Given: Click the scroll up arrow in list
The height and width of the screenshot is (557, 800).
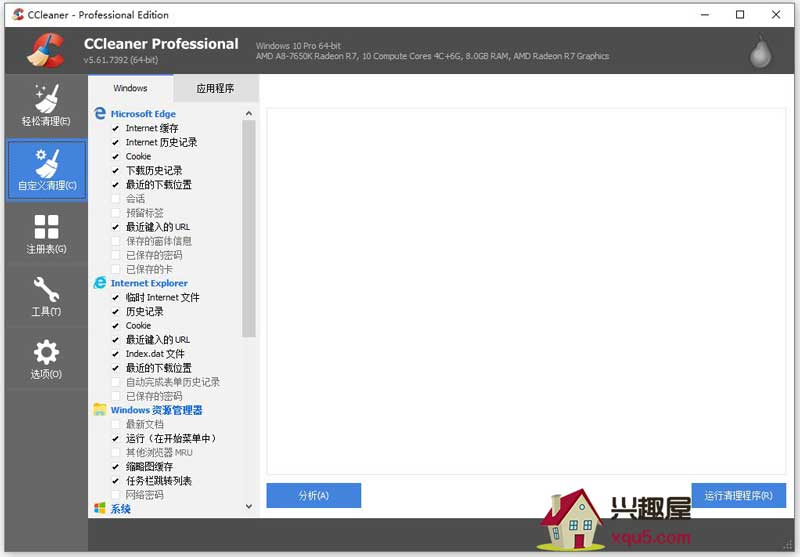Looking at the screenshot, I should click(x=249, y=113).
